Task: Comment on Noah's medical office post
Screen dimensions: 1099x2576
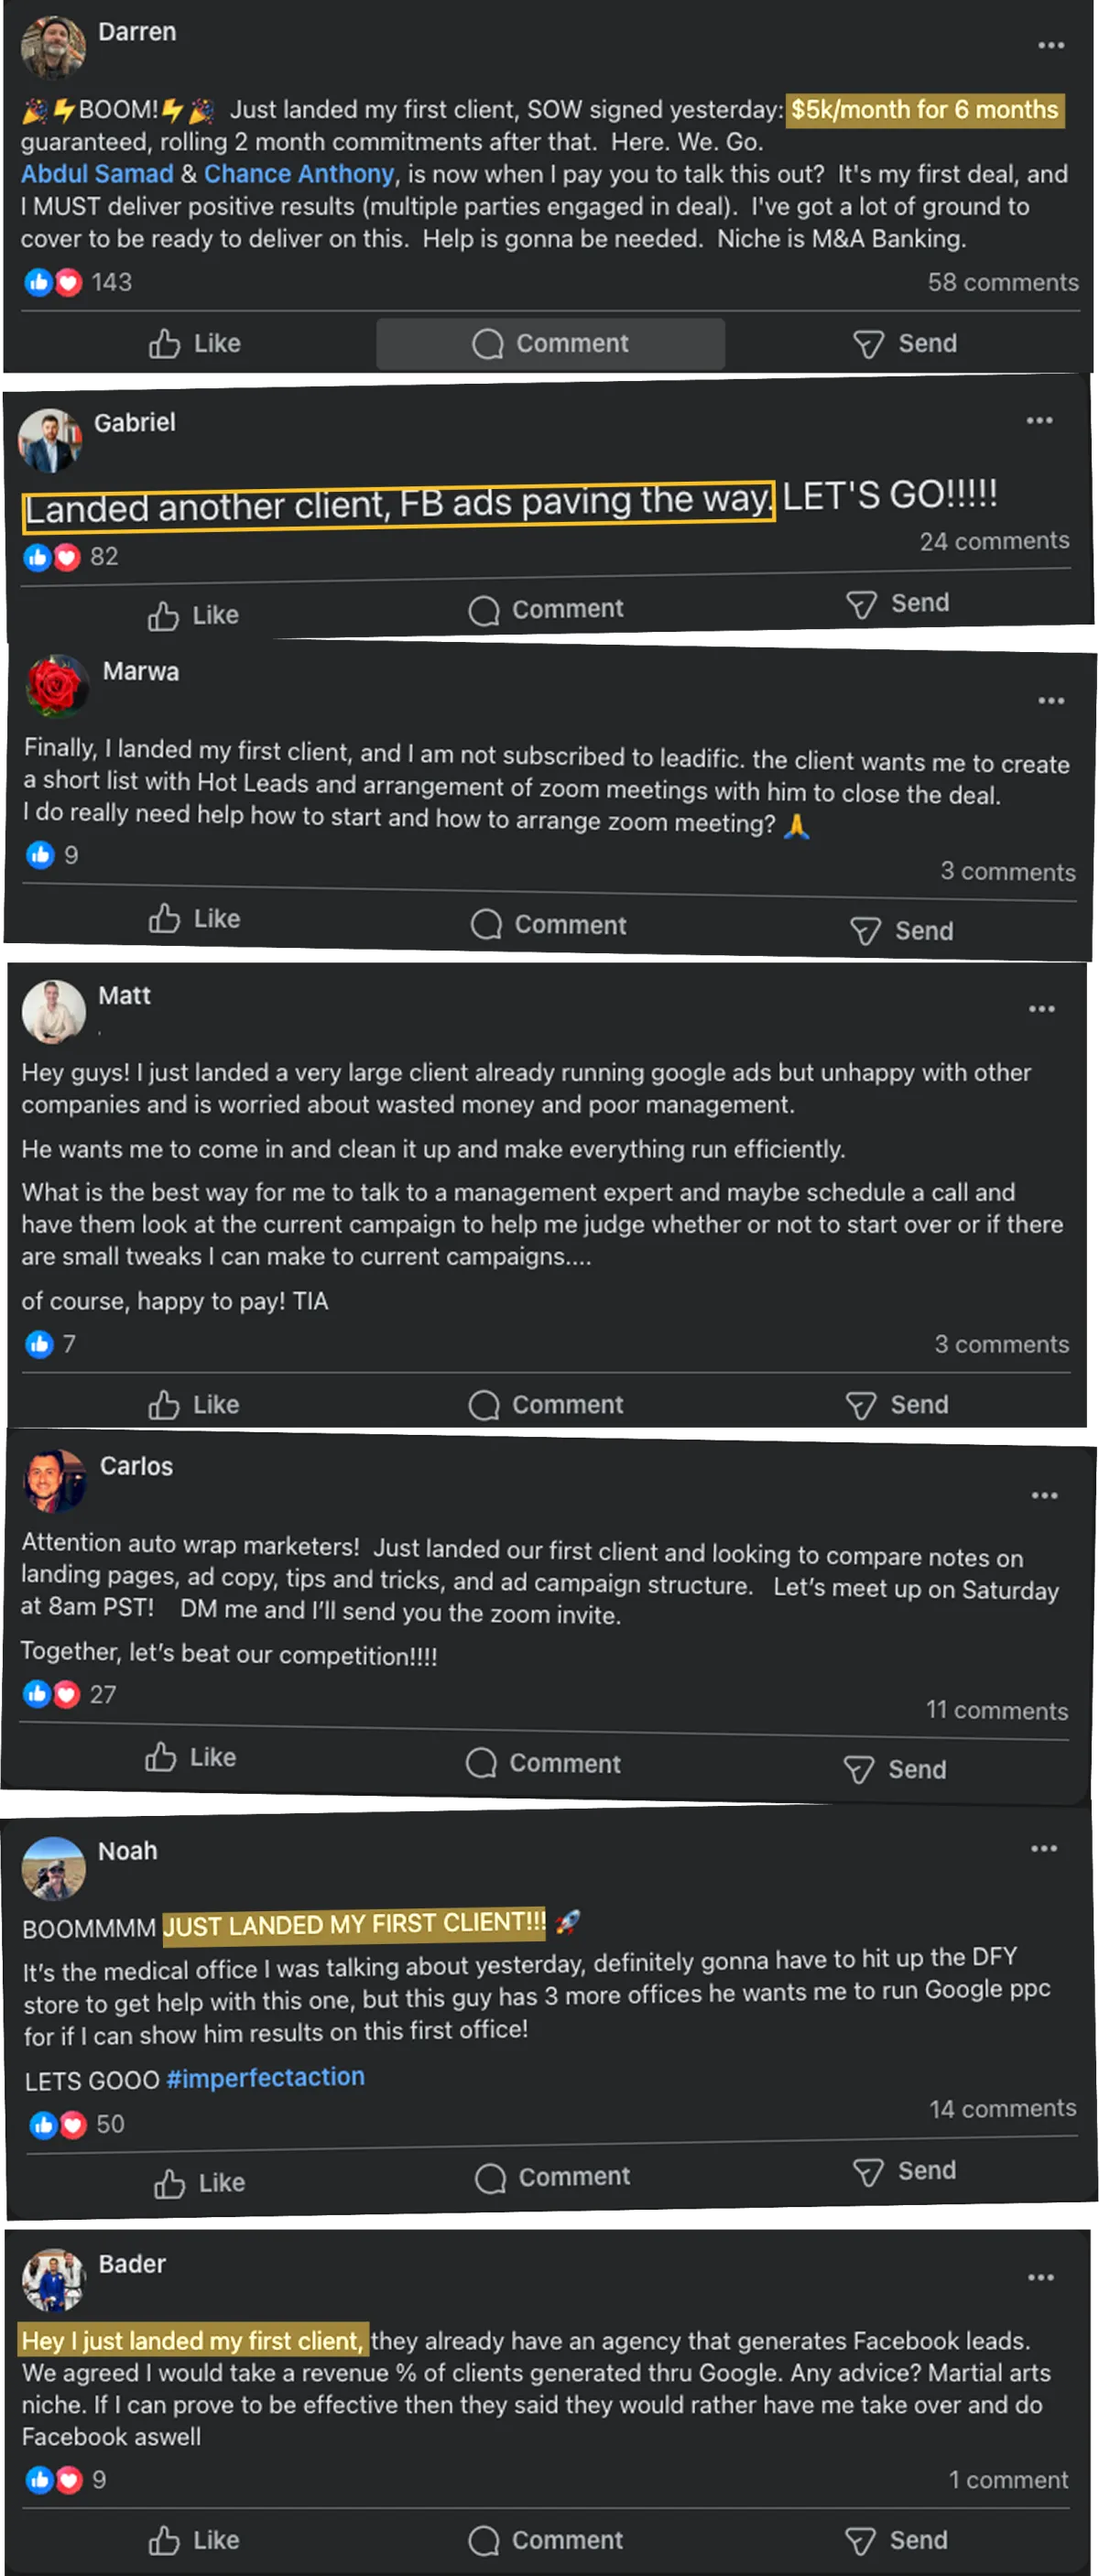Action: point(552,2177)
